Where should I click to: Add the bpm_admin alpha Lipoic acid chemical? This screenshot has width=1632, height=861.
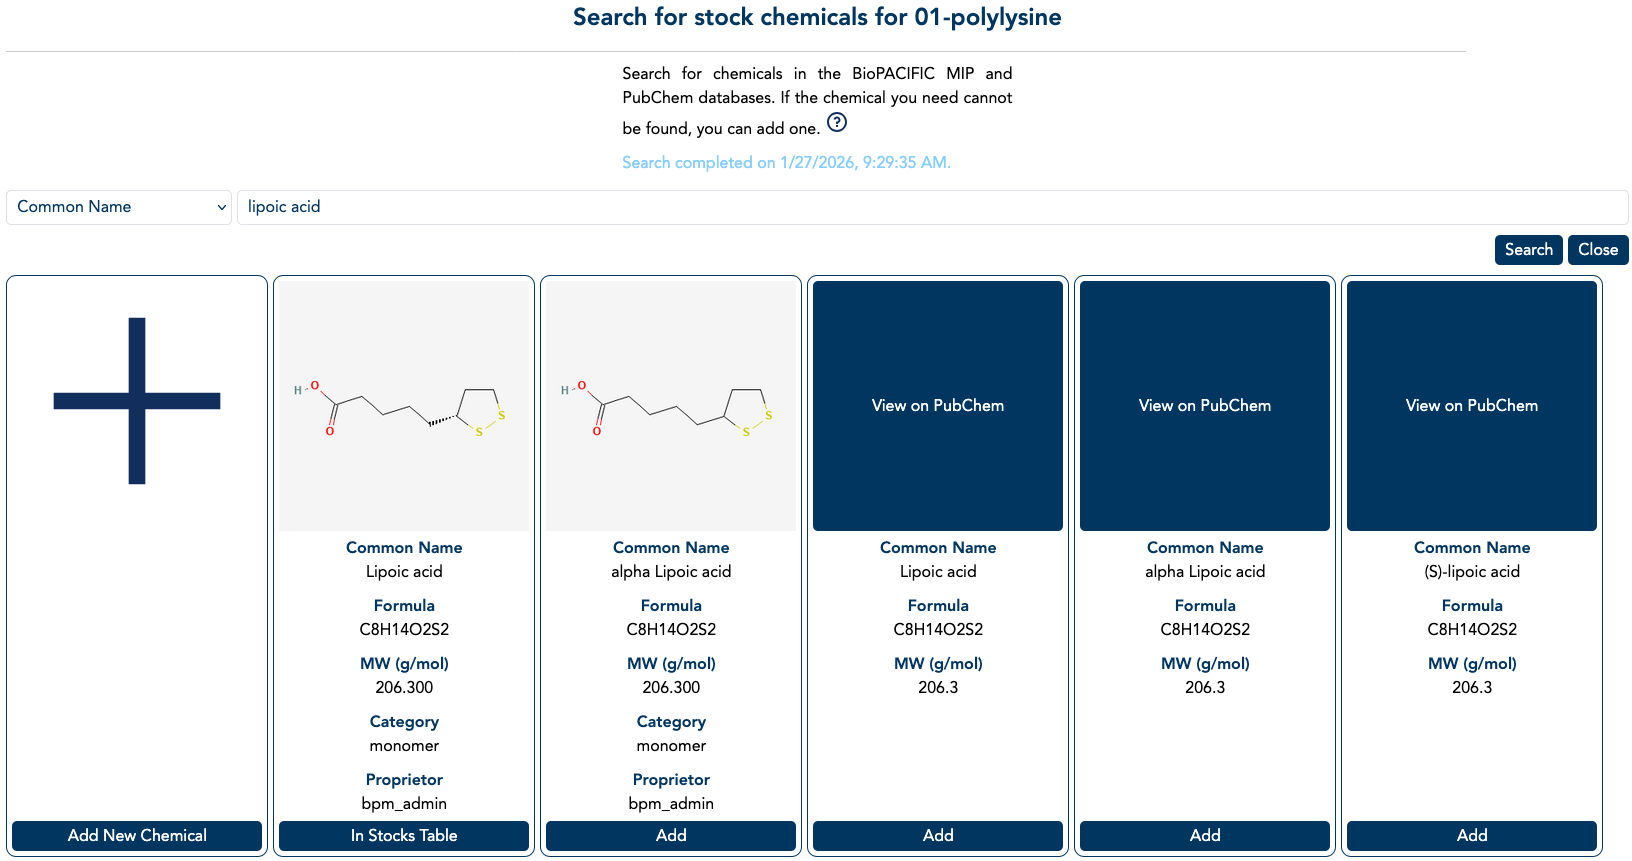[x=671, y=836]
